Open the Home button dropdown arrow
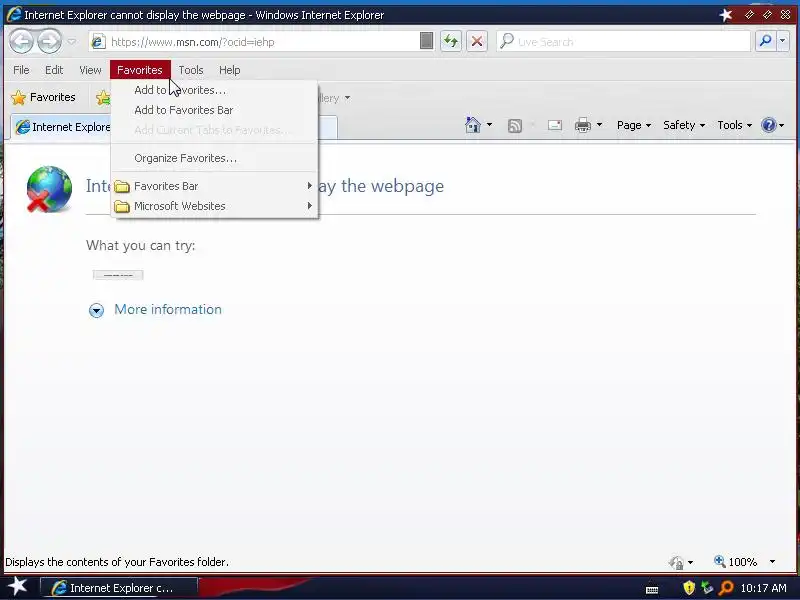 [489, 125]
